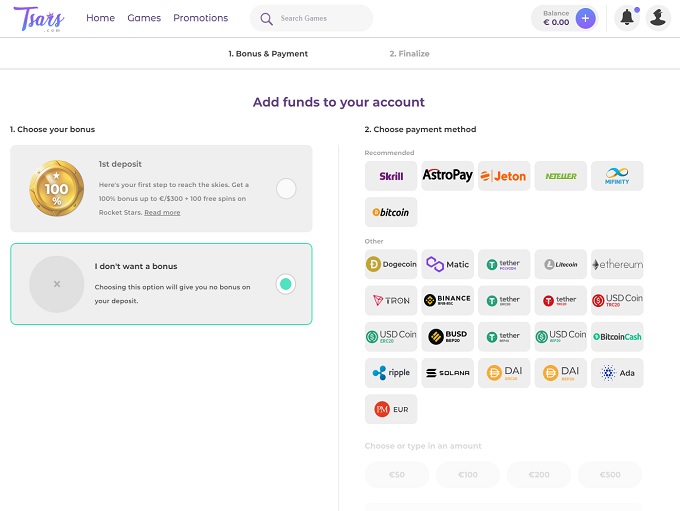Select the Ethereum payment tile
The image size is (680, 511).
(x=617, y=265)
